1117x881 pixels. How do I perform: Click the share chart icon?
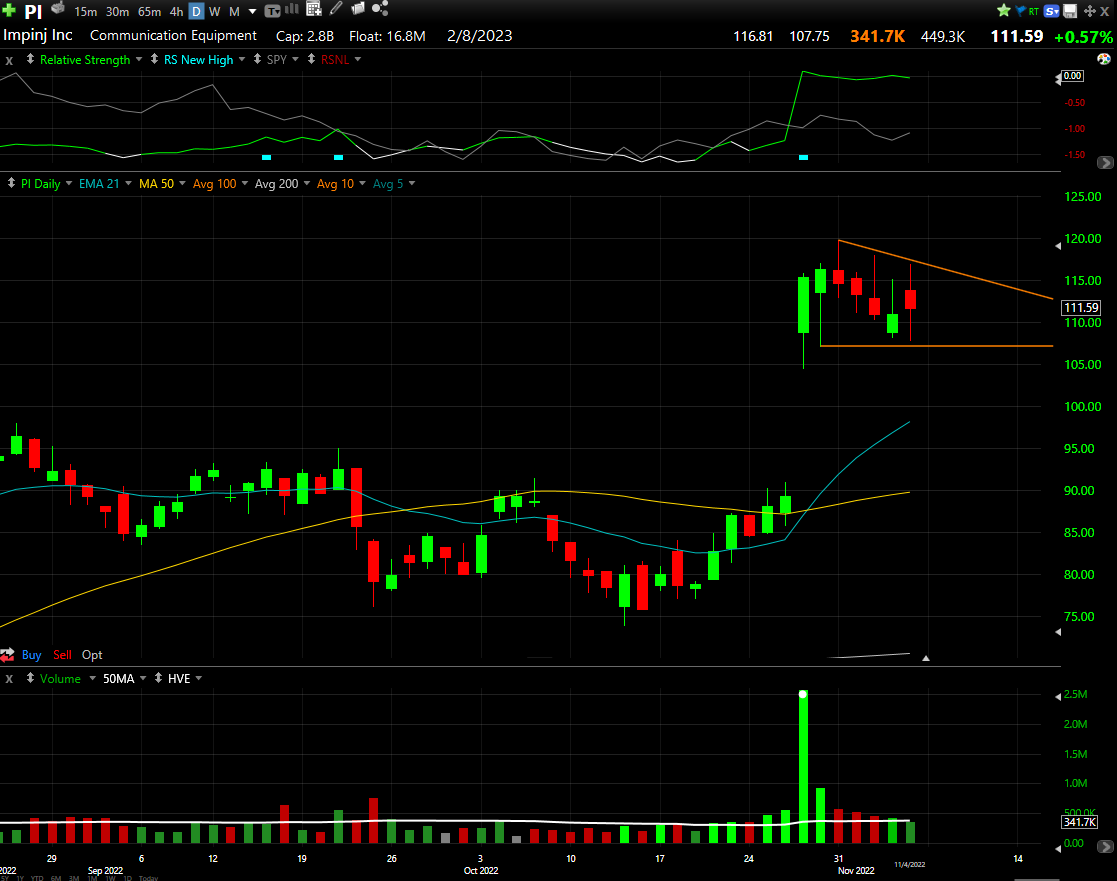click(x=380, y=9)
